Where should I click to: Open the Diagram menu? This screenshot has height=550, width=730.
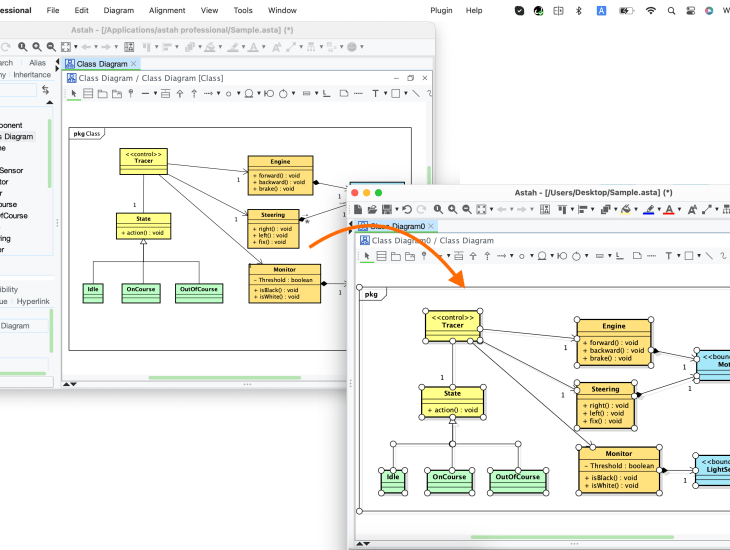(118, 10)
